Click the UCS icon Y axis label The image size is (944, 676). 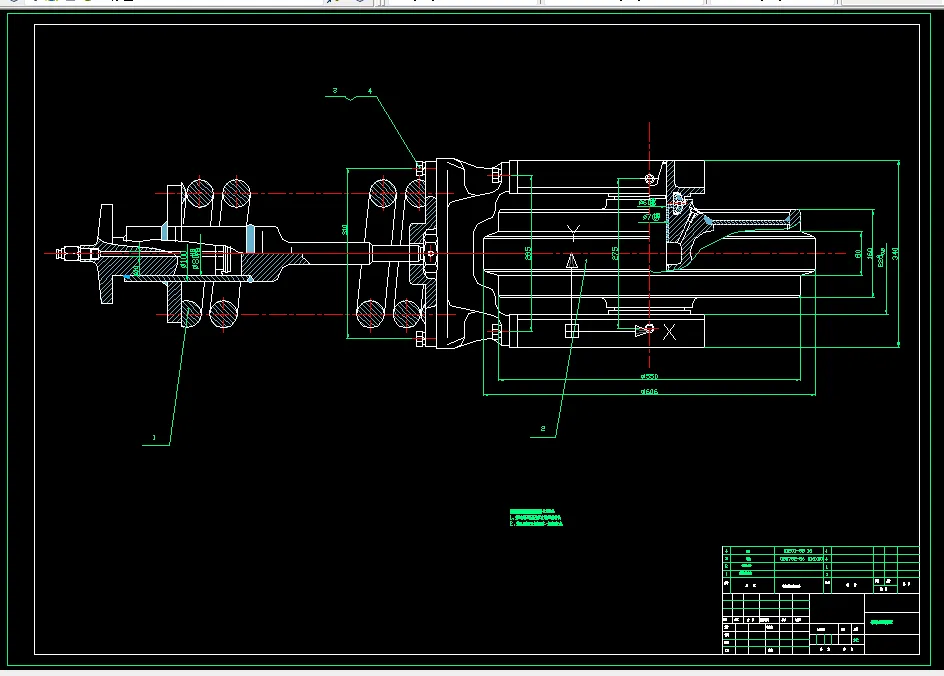pyautogui.click(x=573, y=232)
